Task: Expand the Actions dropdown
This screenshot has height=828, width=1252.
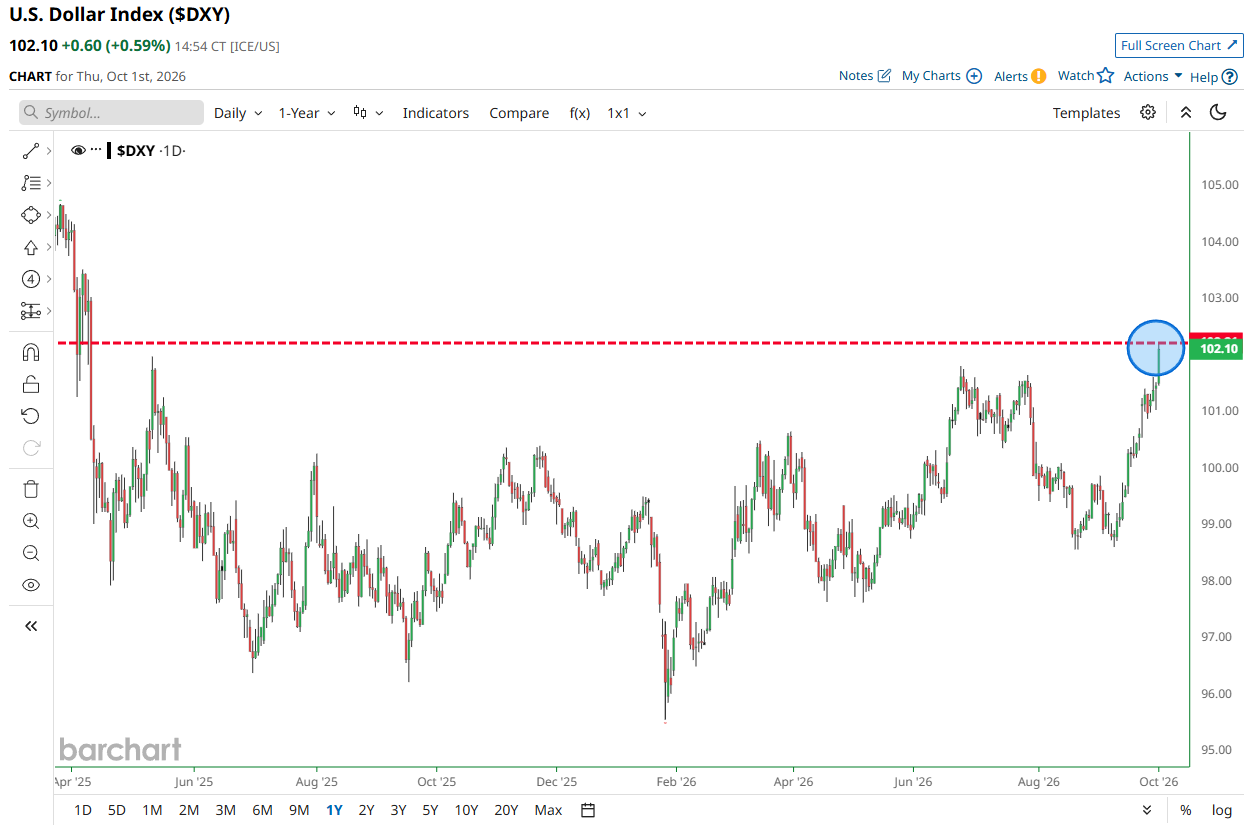Action: [x=1153, y=76]
